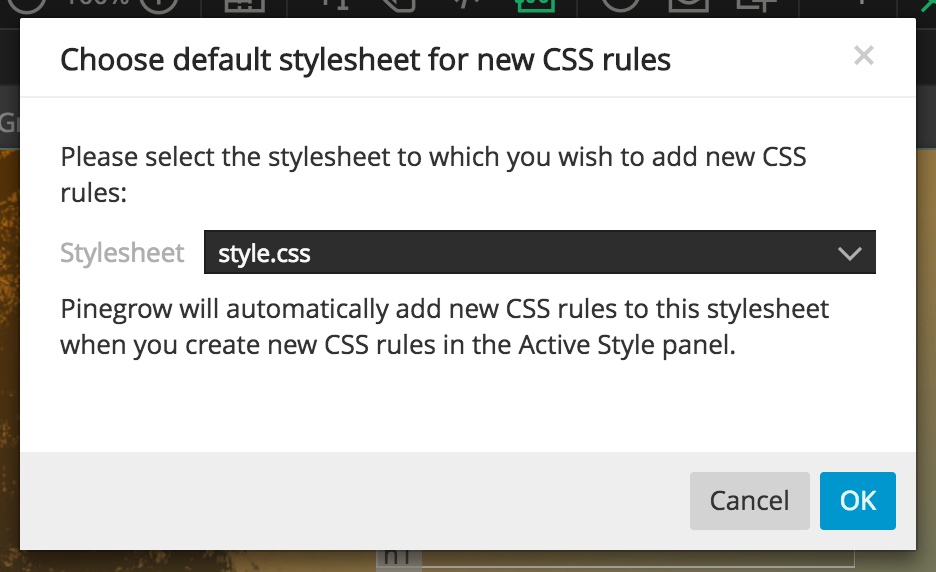Open the style.css stylesheet dropdown
The width and height of the screenshot is (936, 572).
(x=540, y=252)
